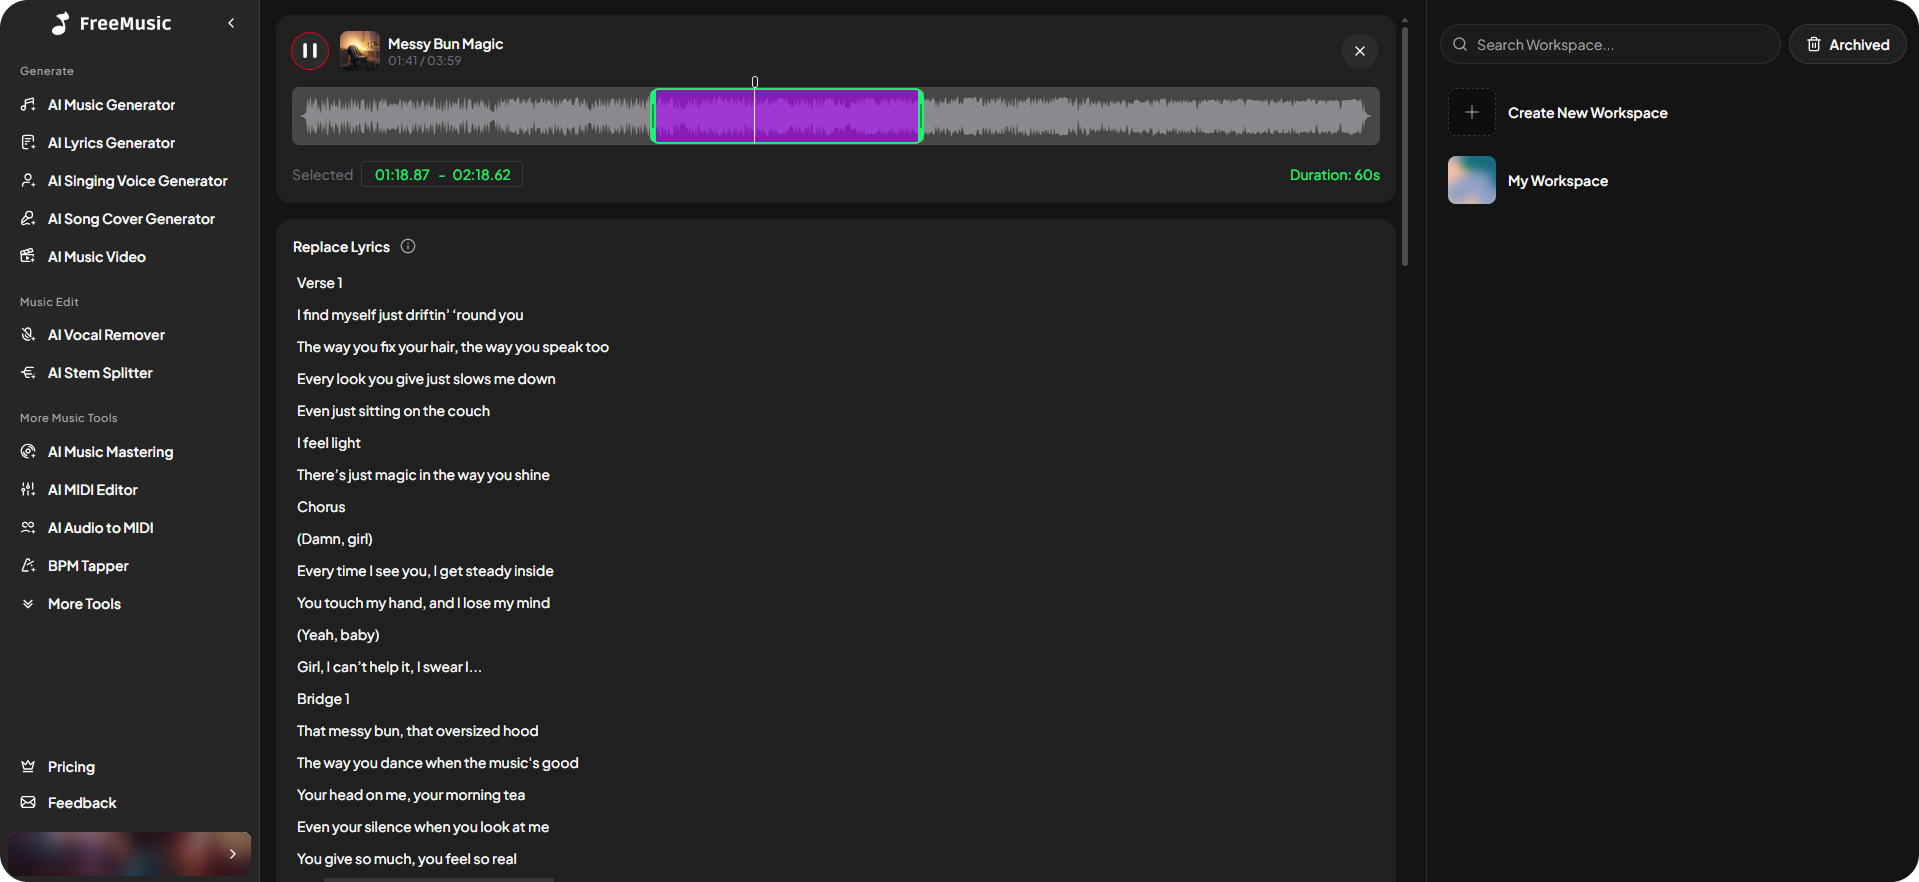Click the Replace Lyrics info icon
This screenshot has width=1919, height=882.
408,247
